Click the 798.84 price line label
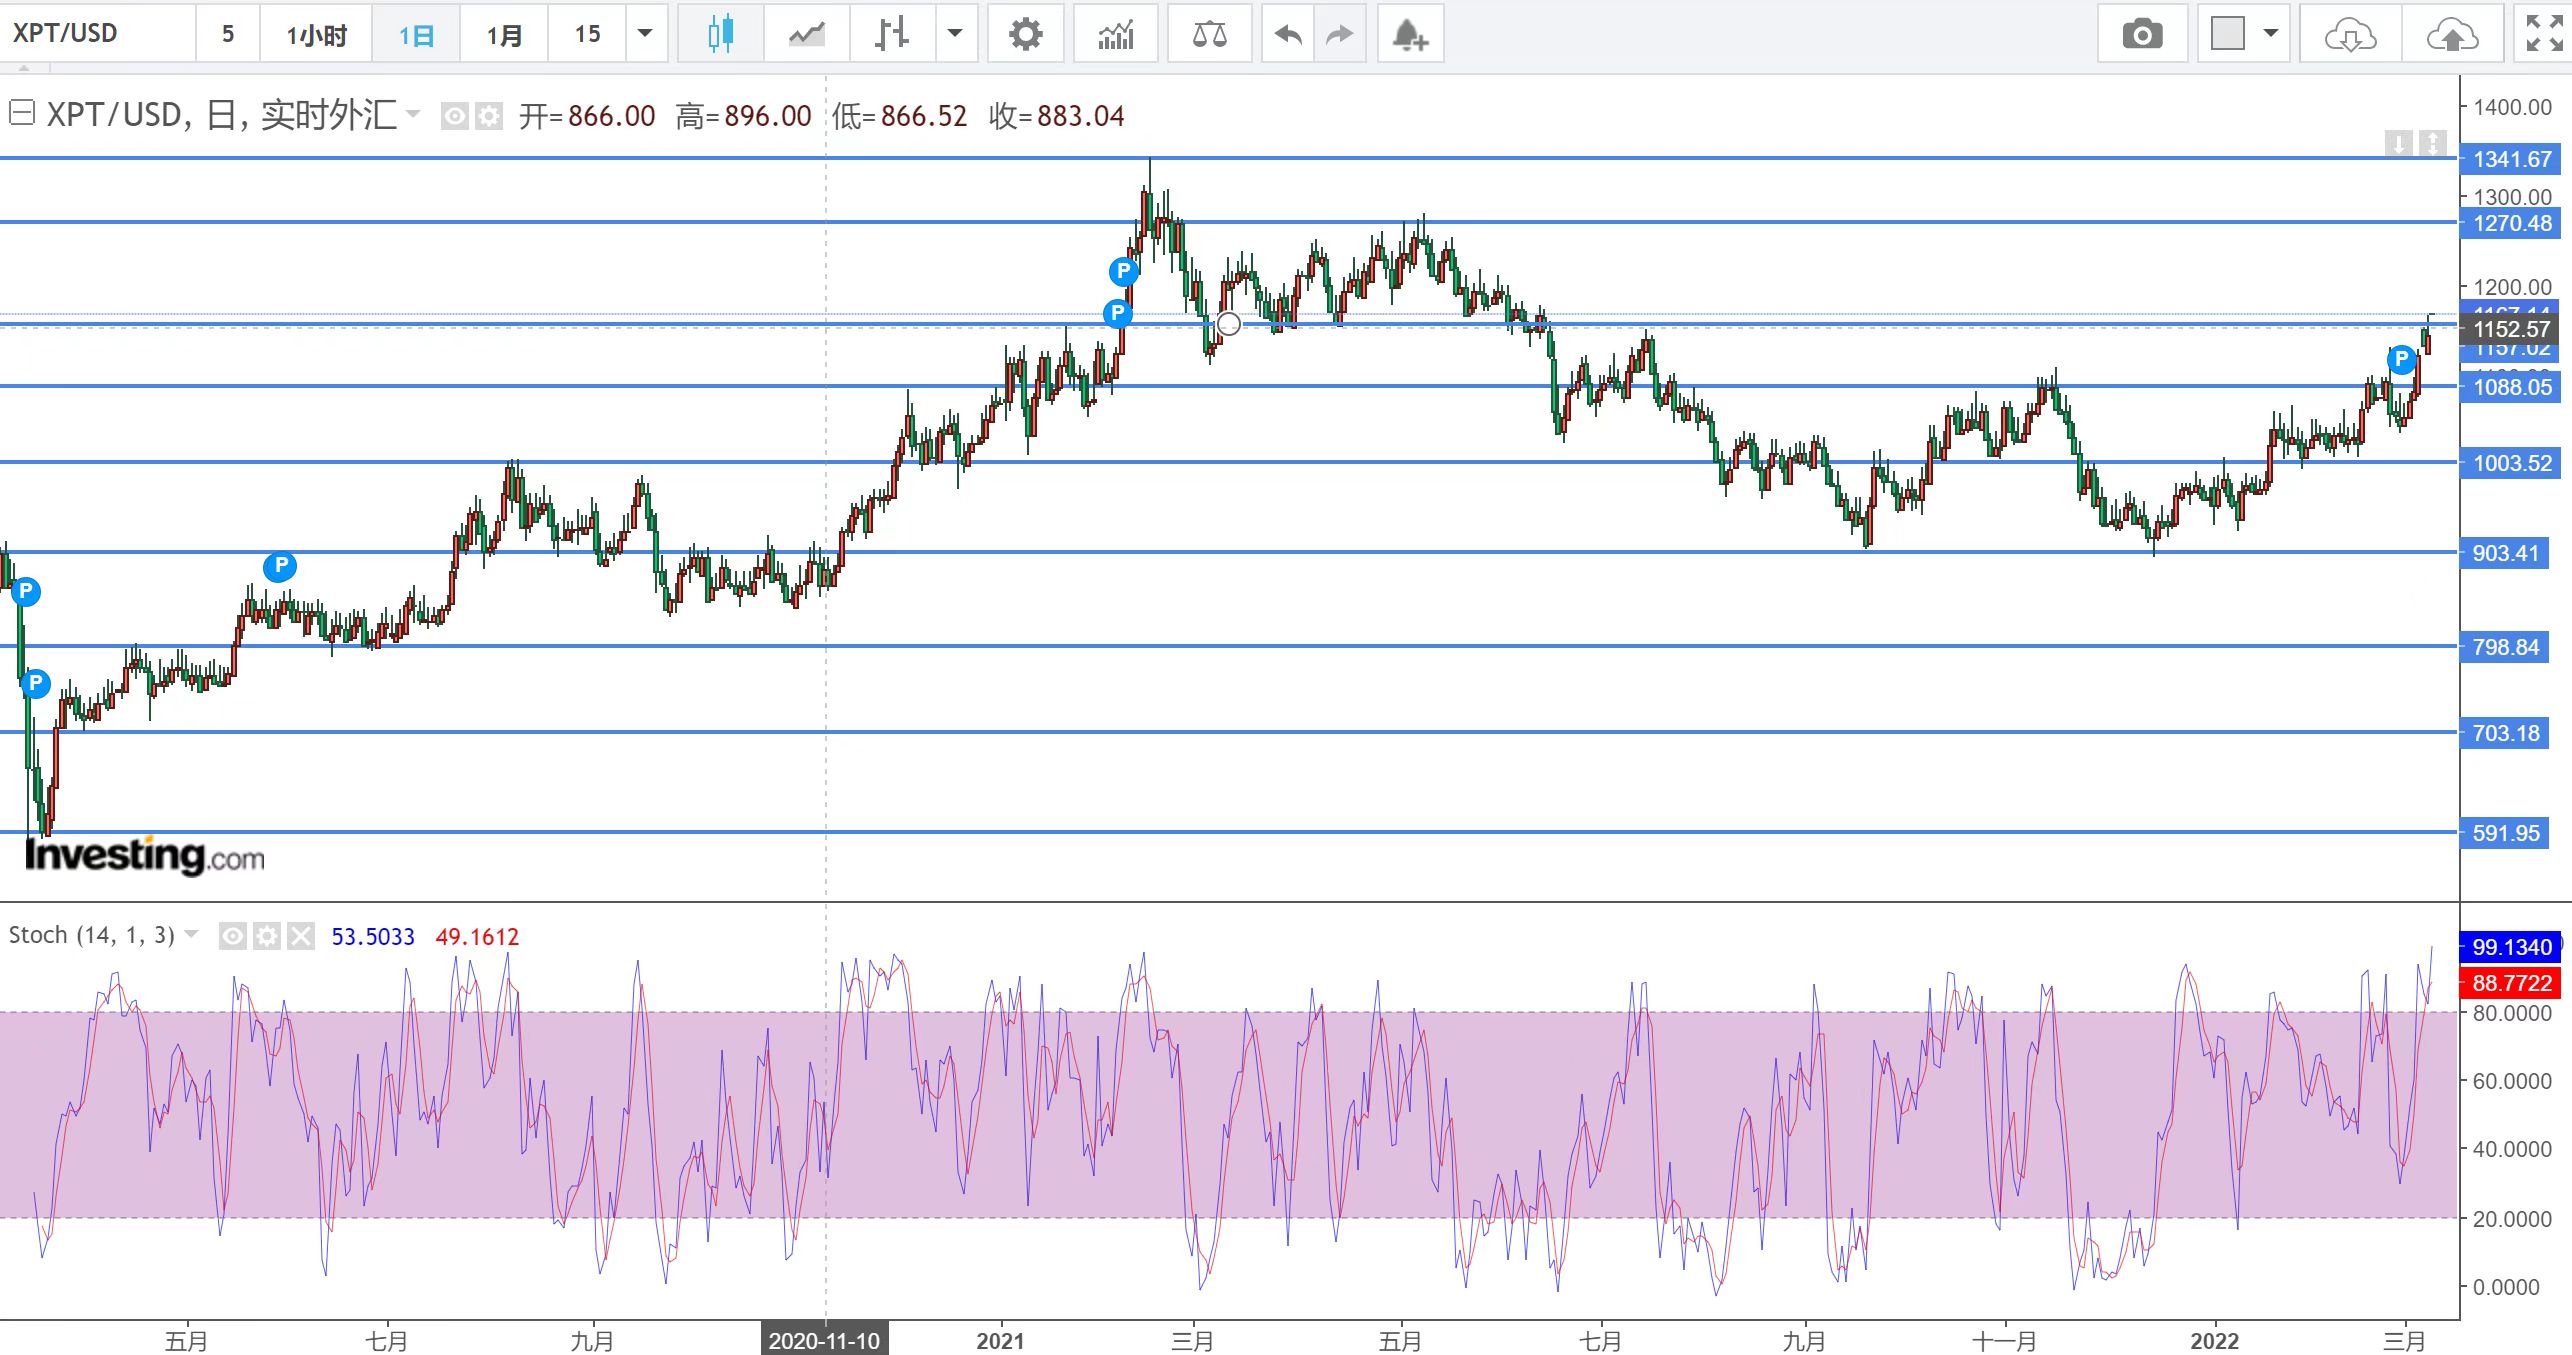This screenshot has height=1355, width=2572. click(2504, 647)
